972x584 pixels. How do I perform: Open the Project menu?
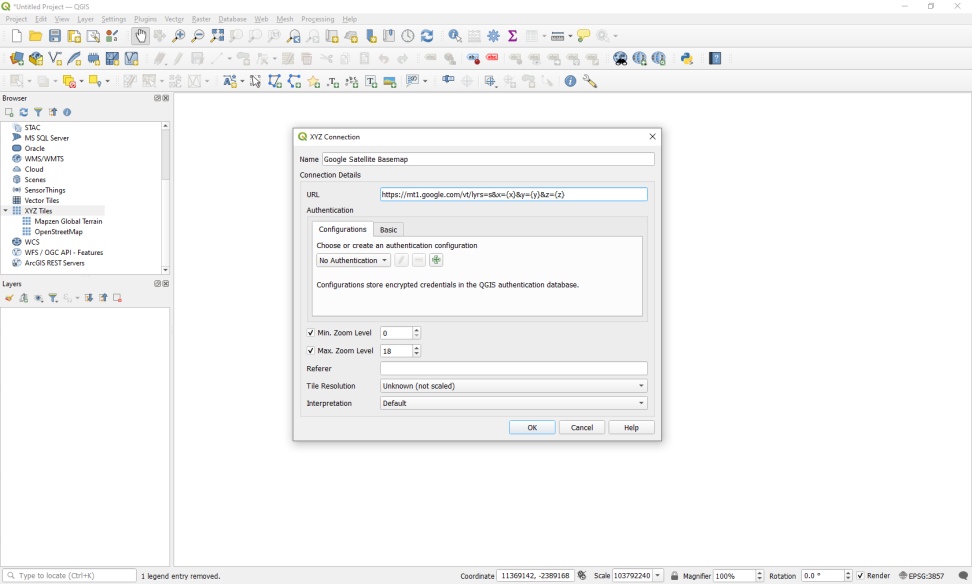(x=16, y=19)
